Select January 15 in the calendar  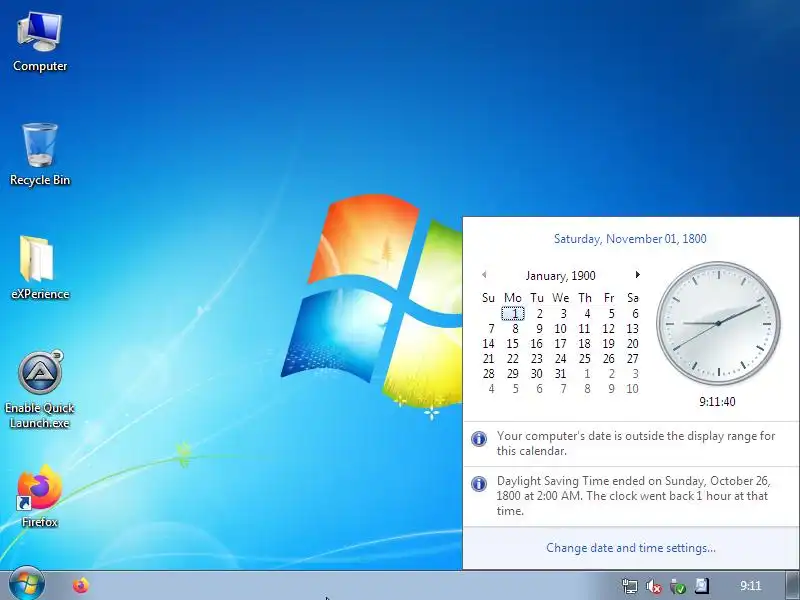click(513, 344)
